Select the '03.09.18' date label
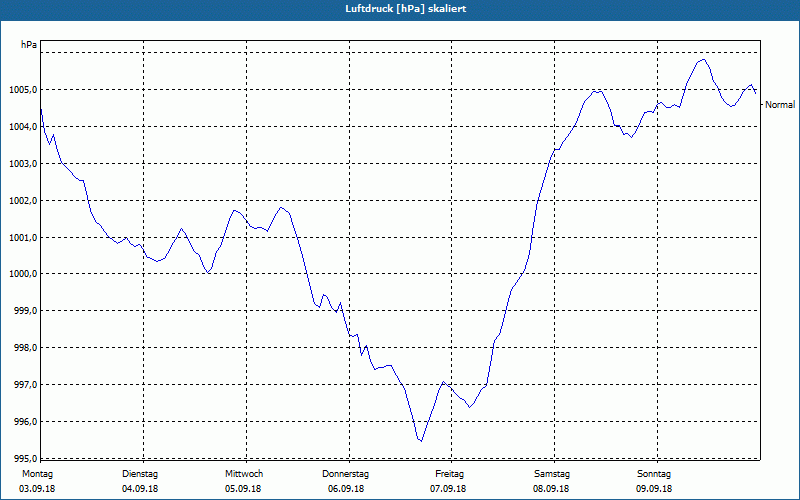The height and width of the screenshot is (500, 800). tap(37, 489)
